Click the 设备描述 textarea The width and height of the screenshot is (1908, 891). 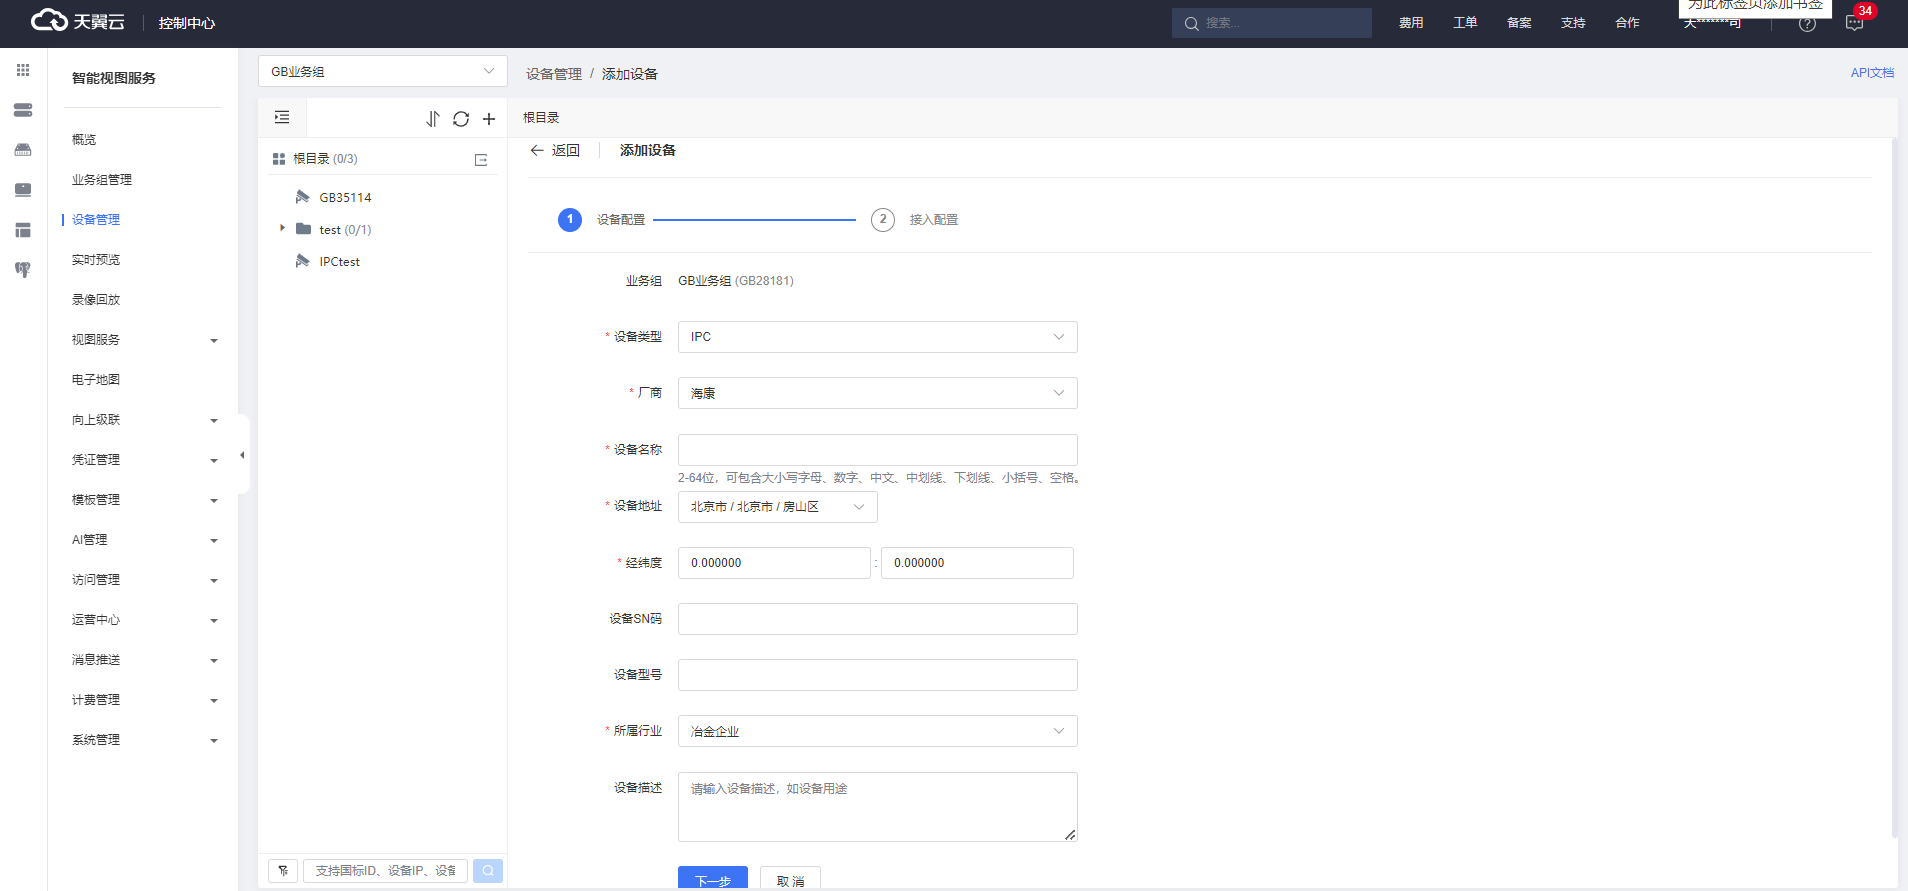pos(878,807)
